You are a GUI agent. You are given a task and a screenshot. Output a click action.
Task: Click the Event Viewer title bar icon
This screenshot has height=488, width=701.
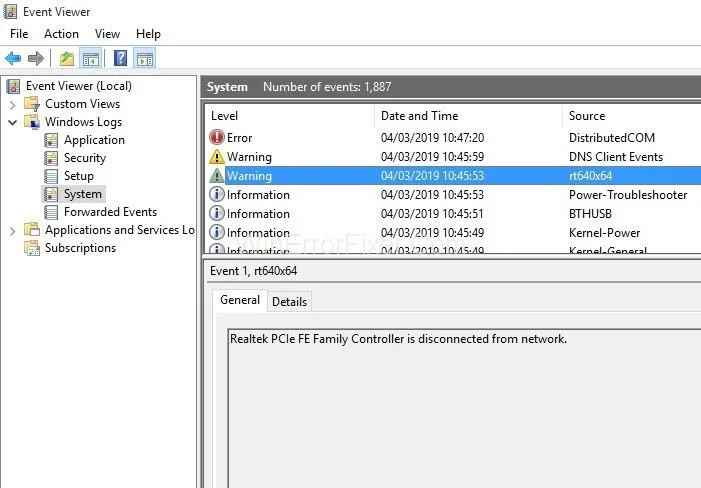pyautogui.click(x=10, y=12)
